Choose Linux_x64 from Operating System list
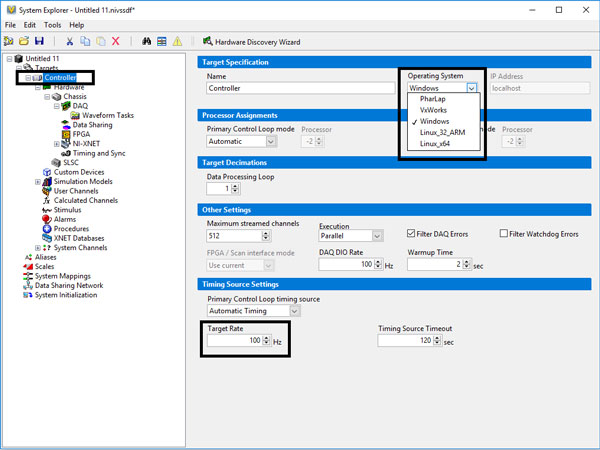The width and height of the screenshot is (600, 450). pyautogui.click(x=435, y=143)
